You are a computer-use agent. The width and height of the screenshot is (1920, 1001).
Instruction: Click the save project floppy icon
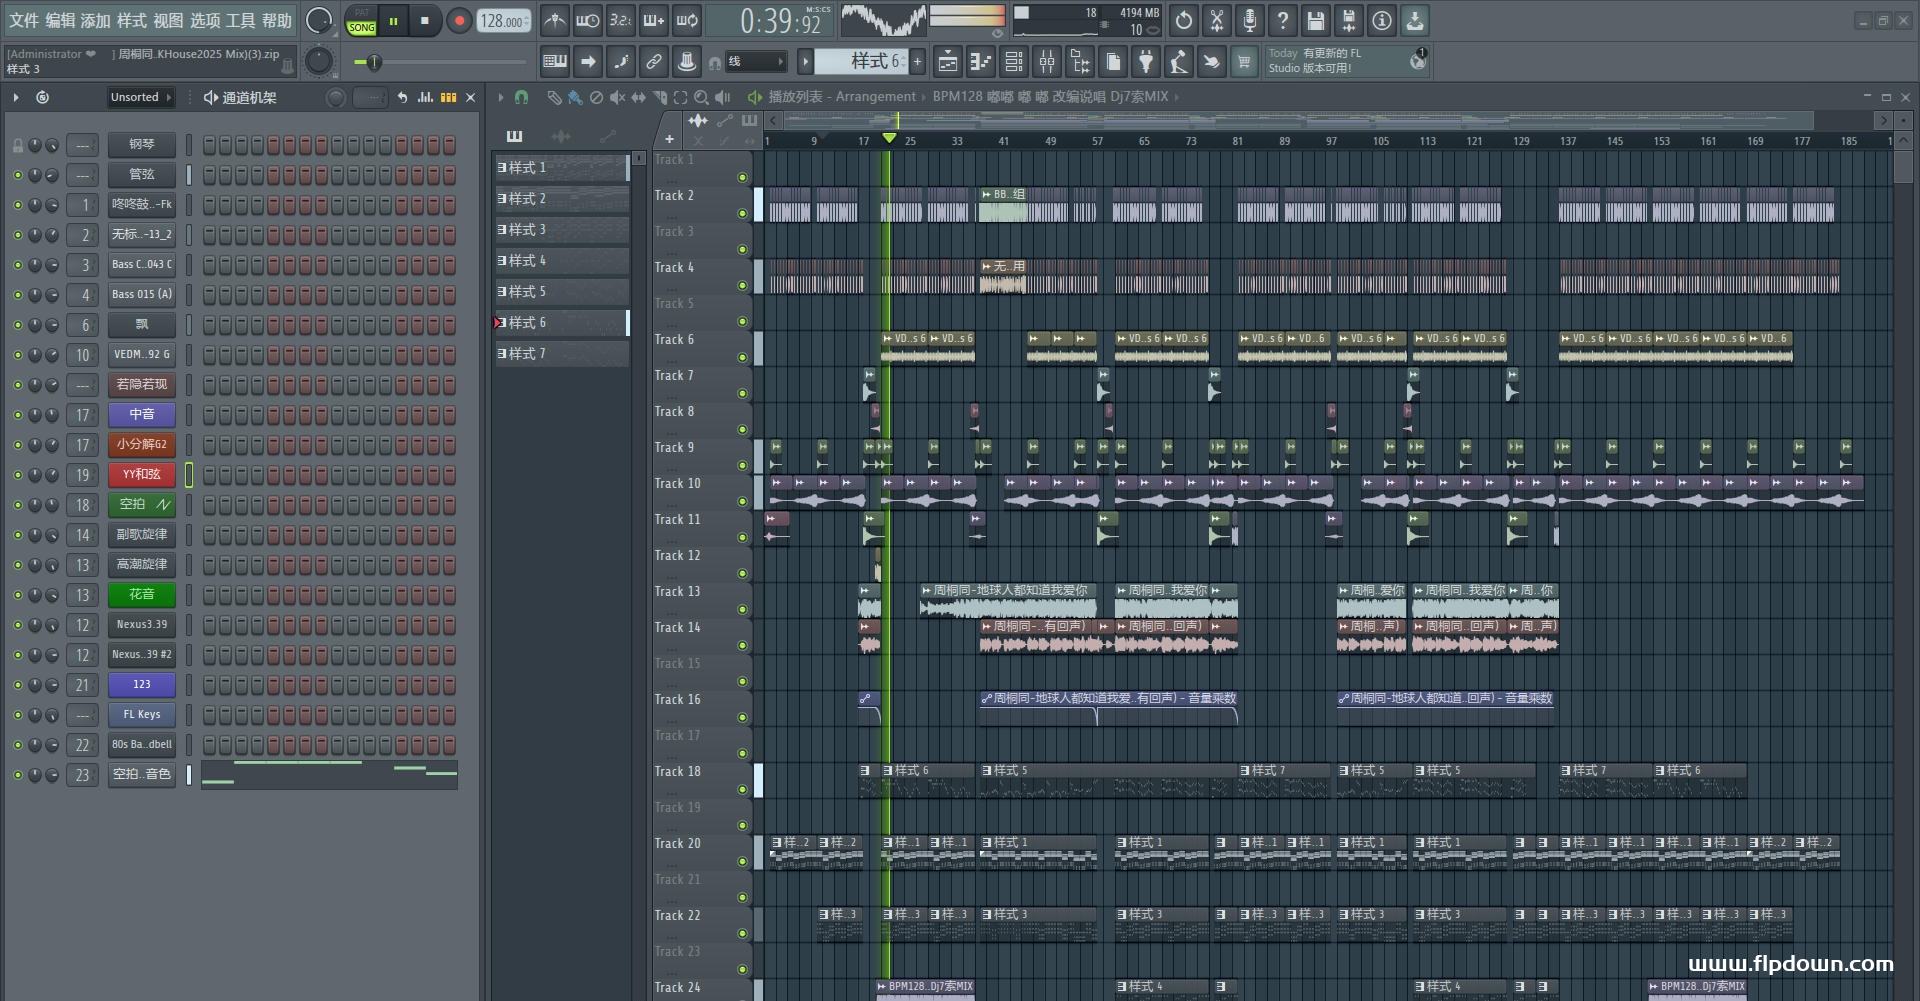tap(1316, 20)
